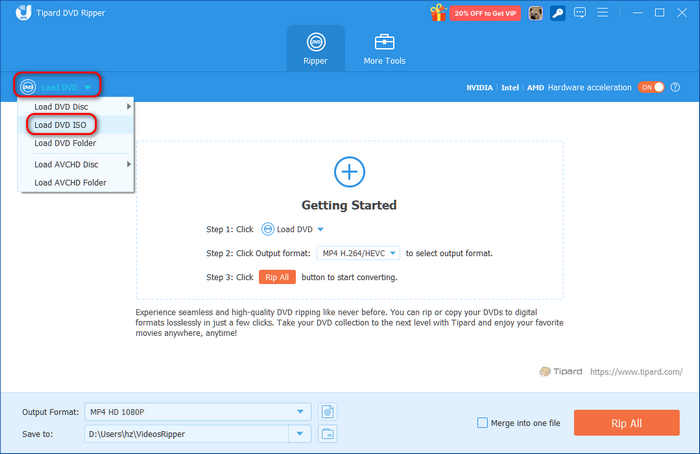The height and width of the screenshot is (454, 700).
Task: Open the https://www.tipard.com/ link
Action: (x=636, y=371)
